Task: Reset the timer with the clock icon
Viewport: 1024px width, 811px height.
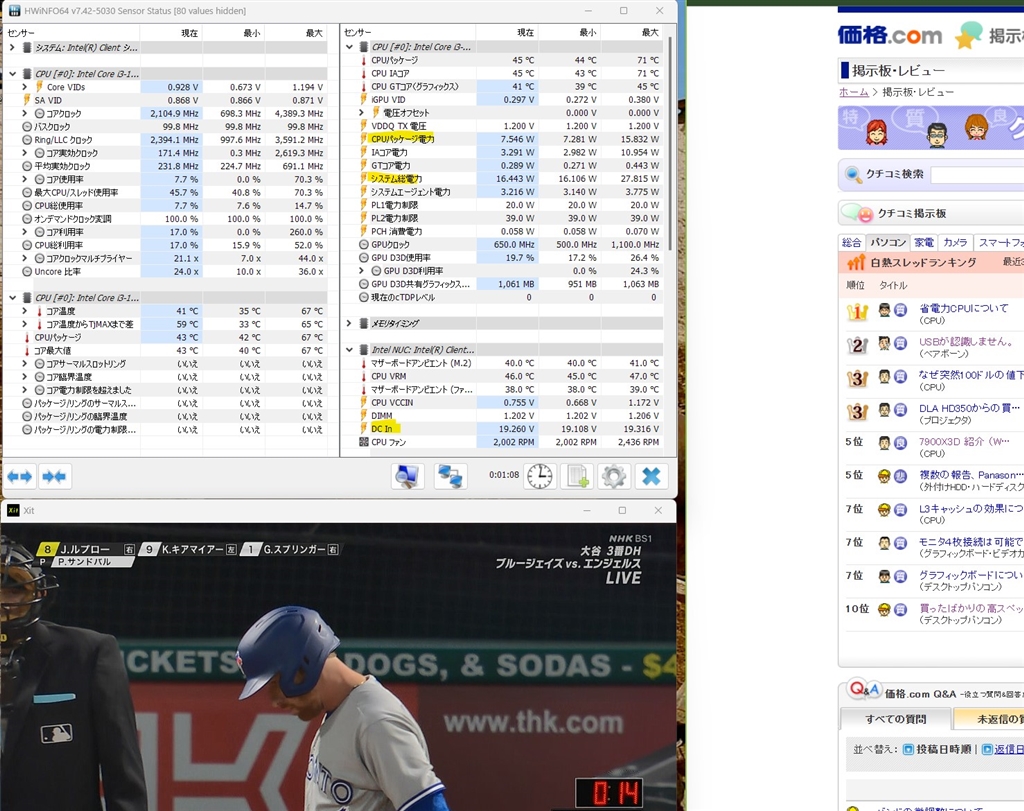Action: [x=540, y=477]
